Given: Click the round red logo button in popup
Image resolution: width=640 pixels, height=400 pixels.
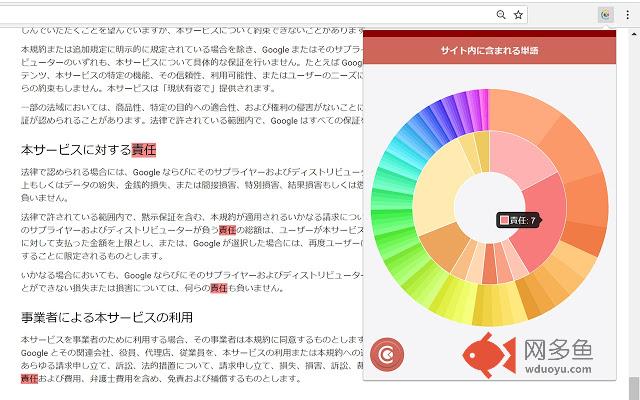Looking at the screenshot, I should [x=387, y=354].
